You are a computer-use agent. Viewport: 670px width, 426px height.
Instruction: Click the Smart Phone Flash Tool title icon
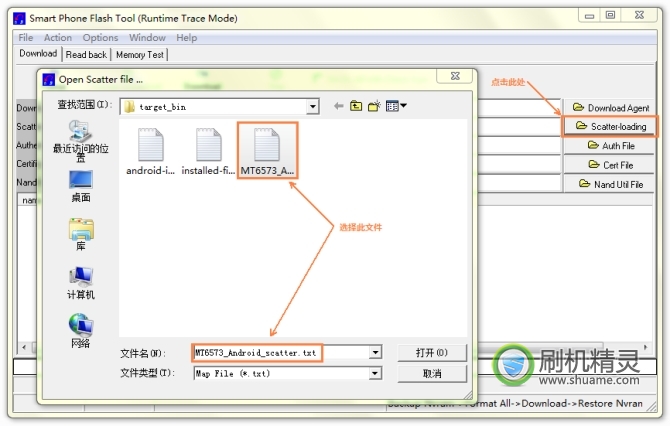[x=19, y=18]
